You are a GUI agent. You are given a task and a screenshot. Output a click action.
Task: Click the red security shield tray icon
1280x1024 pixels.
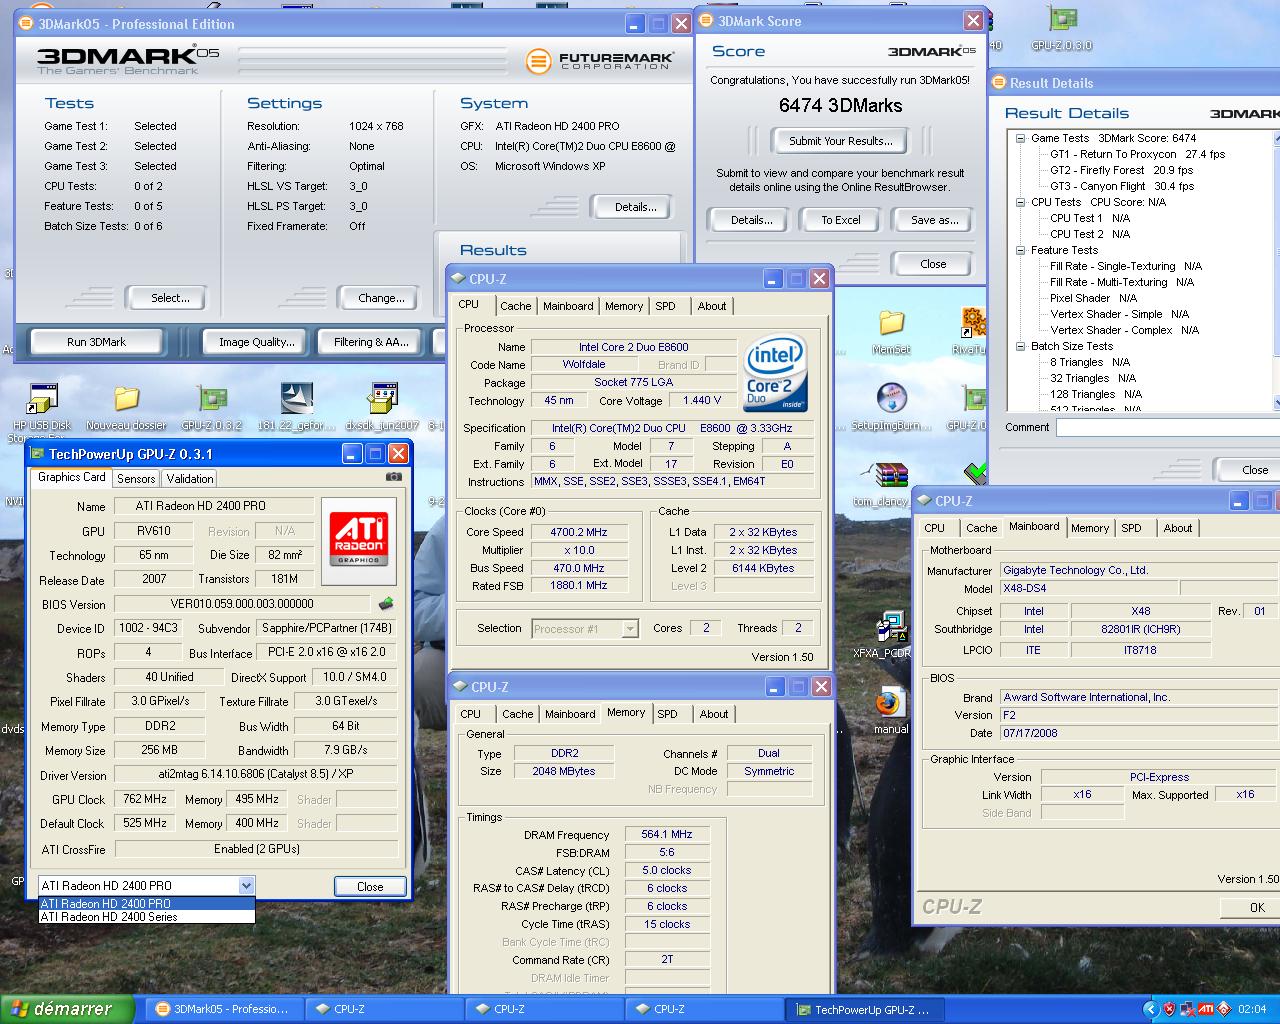click(x=1169, y=1009)
